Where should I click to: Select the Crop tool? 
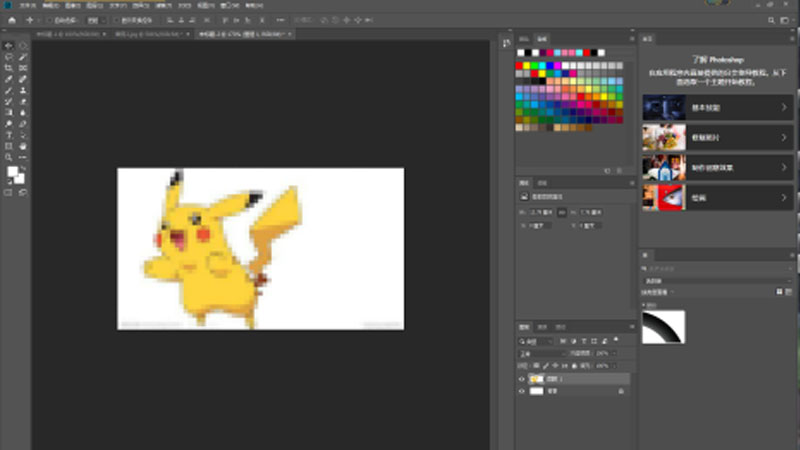[x=9, y=68]
